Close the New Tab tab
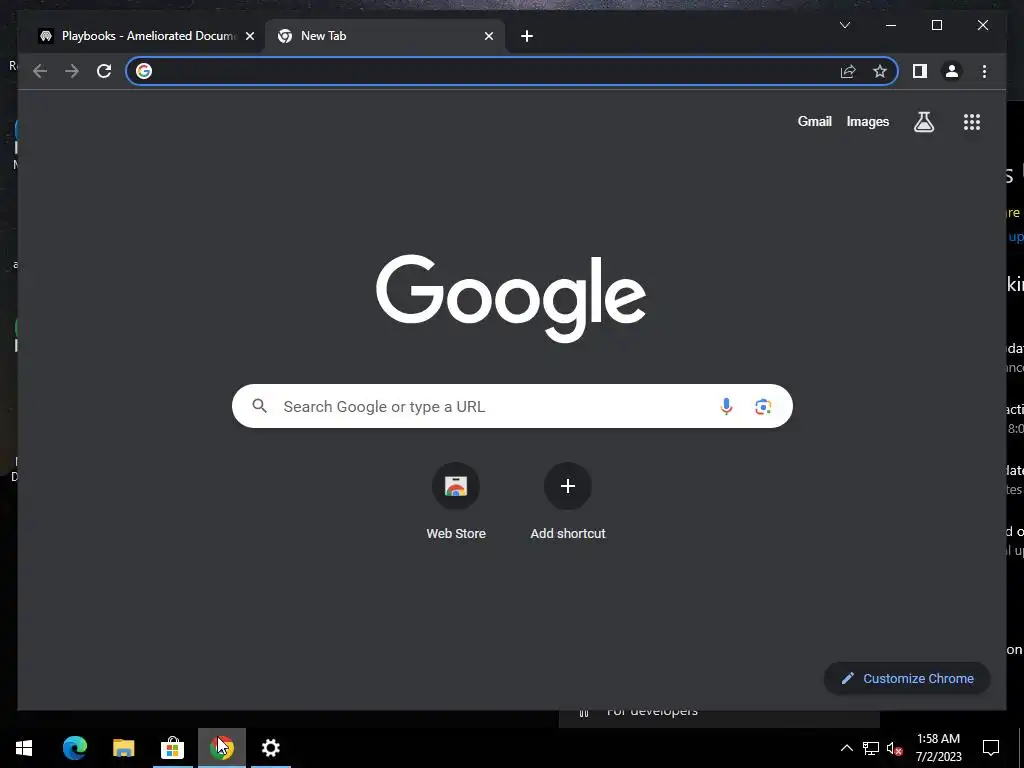 click(x=488, y=36)
